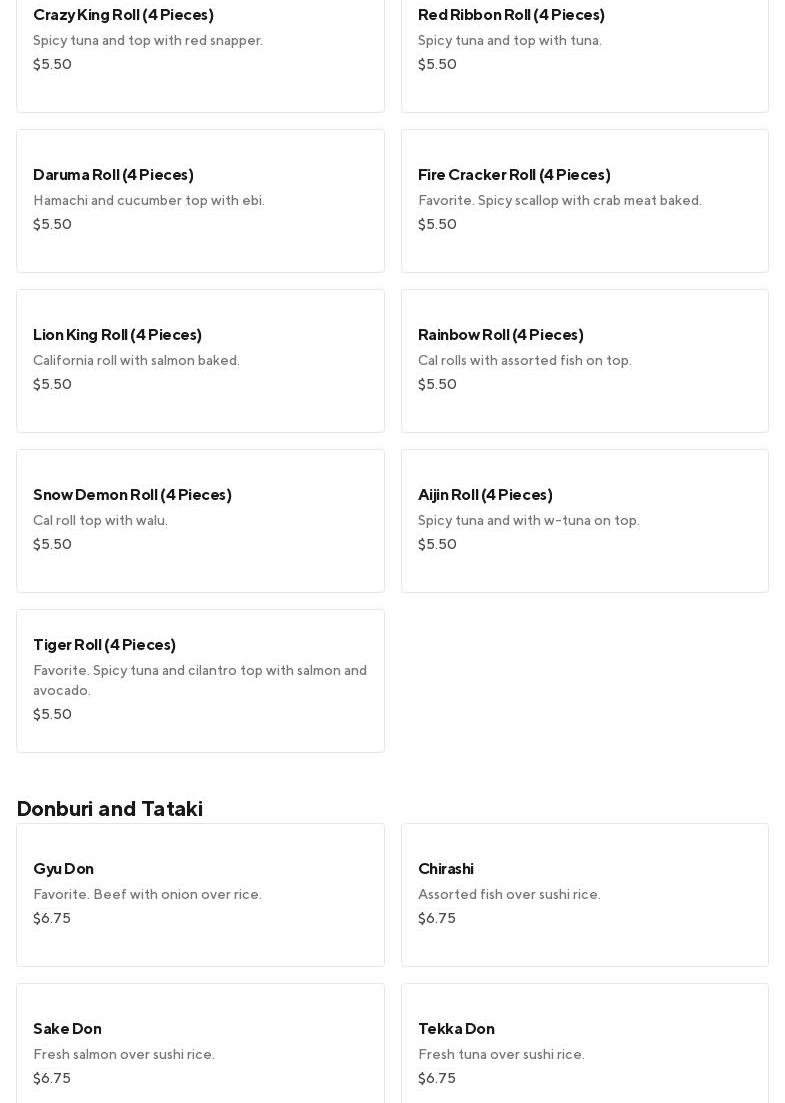This screenshot has width=785, height=1103.
Task: Open the Snow Demon Roll item
Action: coord(200,520)
